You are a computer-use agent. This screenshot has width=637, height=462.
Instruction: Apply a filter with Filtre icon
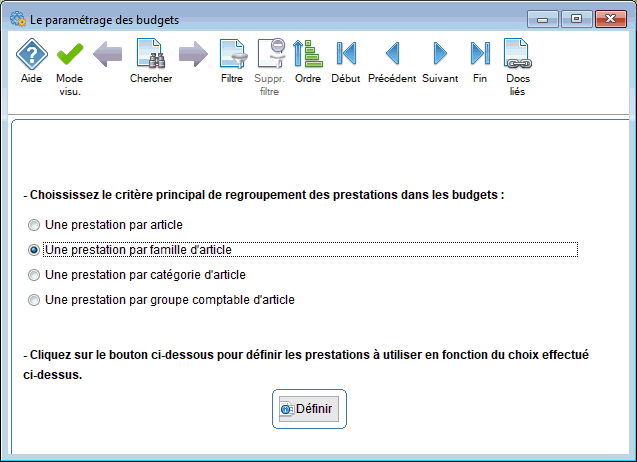point(233,54)
